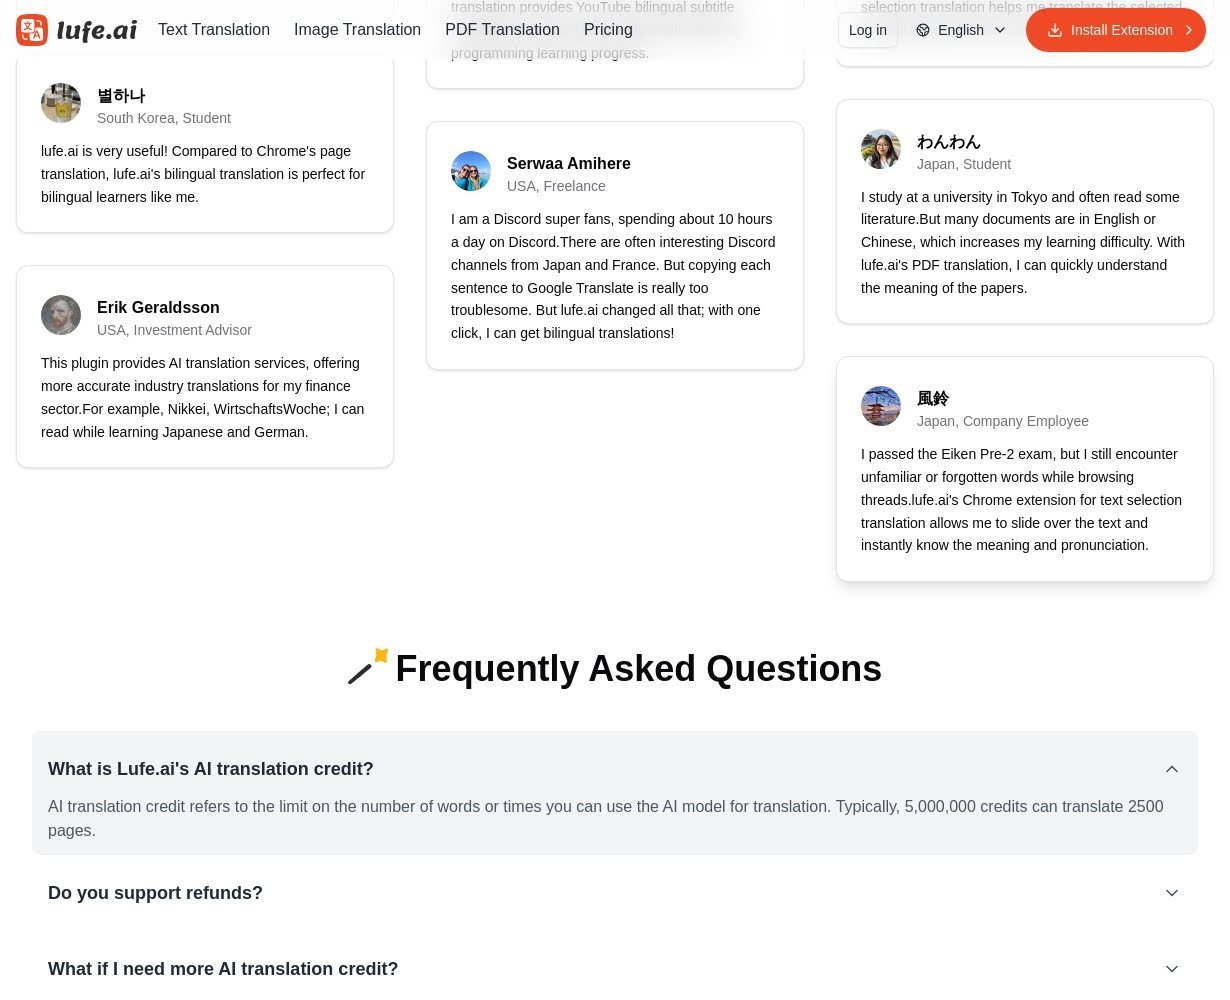Image resolution: width=1230 pixels, height=1000 pixels.
Task: Click the globe language icon
Action: coord(923,30)
